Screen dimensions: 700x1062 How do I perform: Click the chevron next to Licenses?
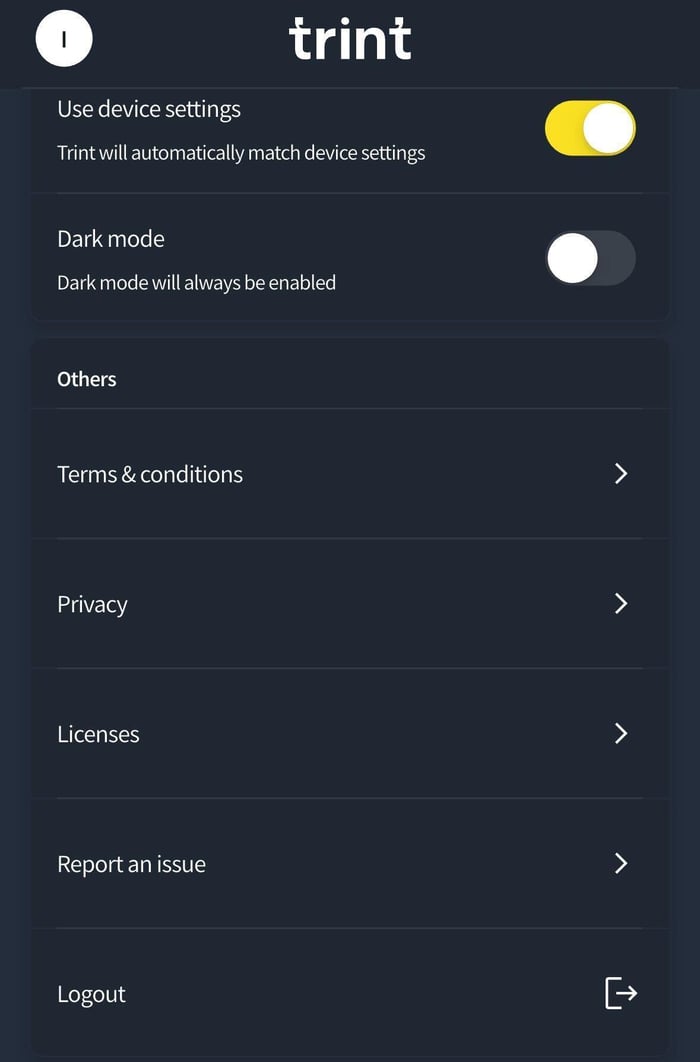[x=621, y=733]
